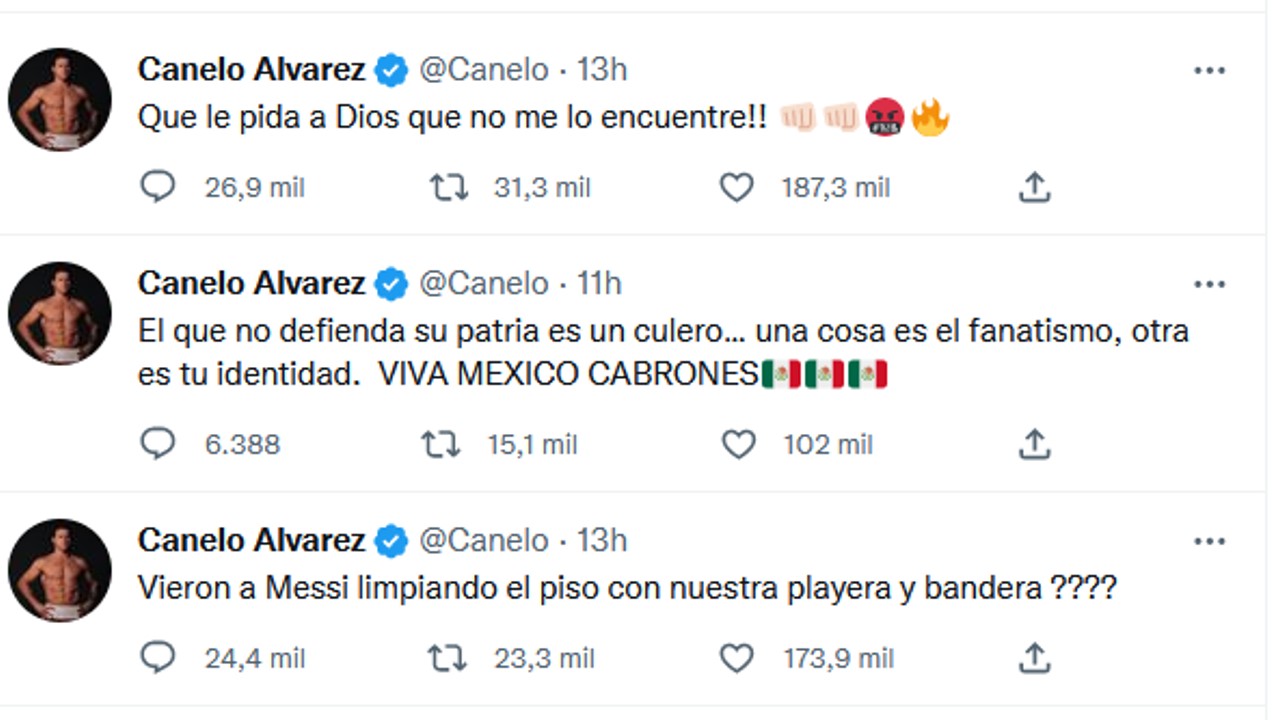
Task: Open the author name on the first tweet
Action: [251, 70]
